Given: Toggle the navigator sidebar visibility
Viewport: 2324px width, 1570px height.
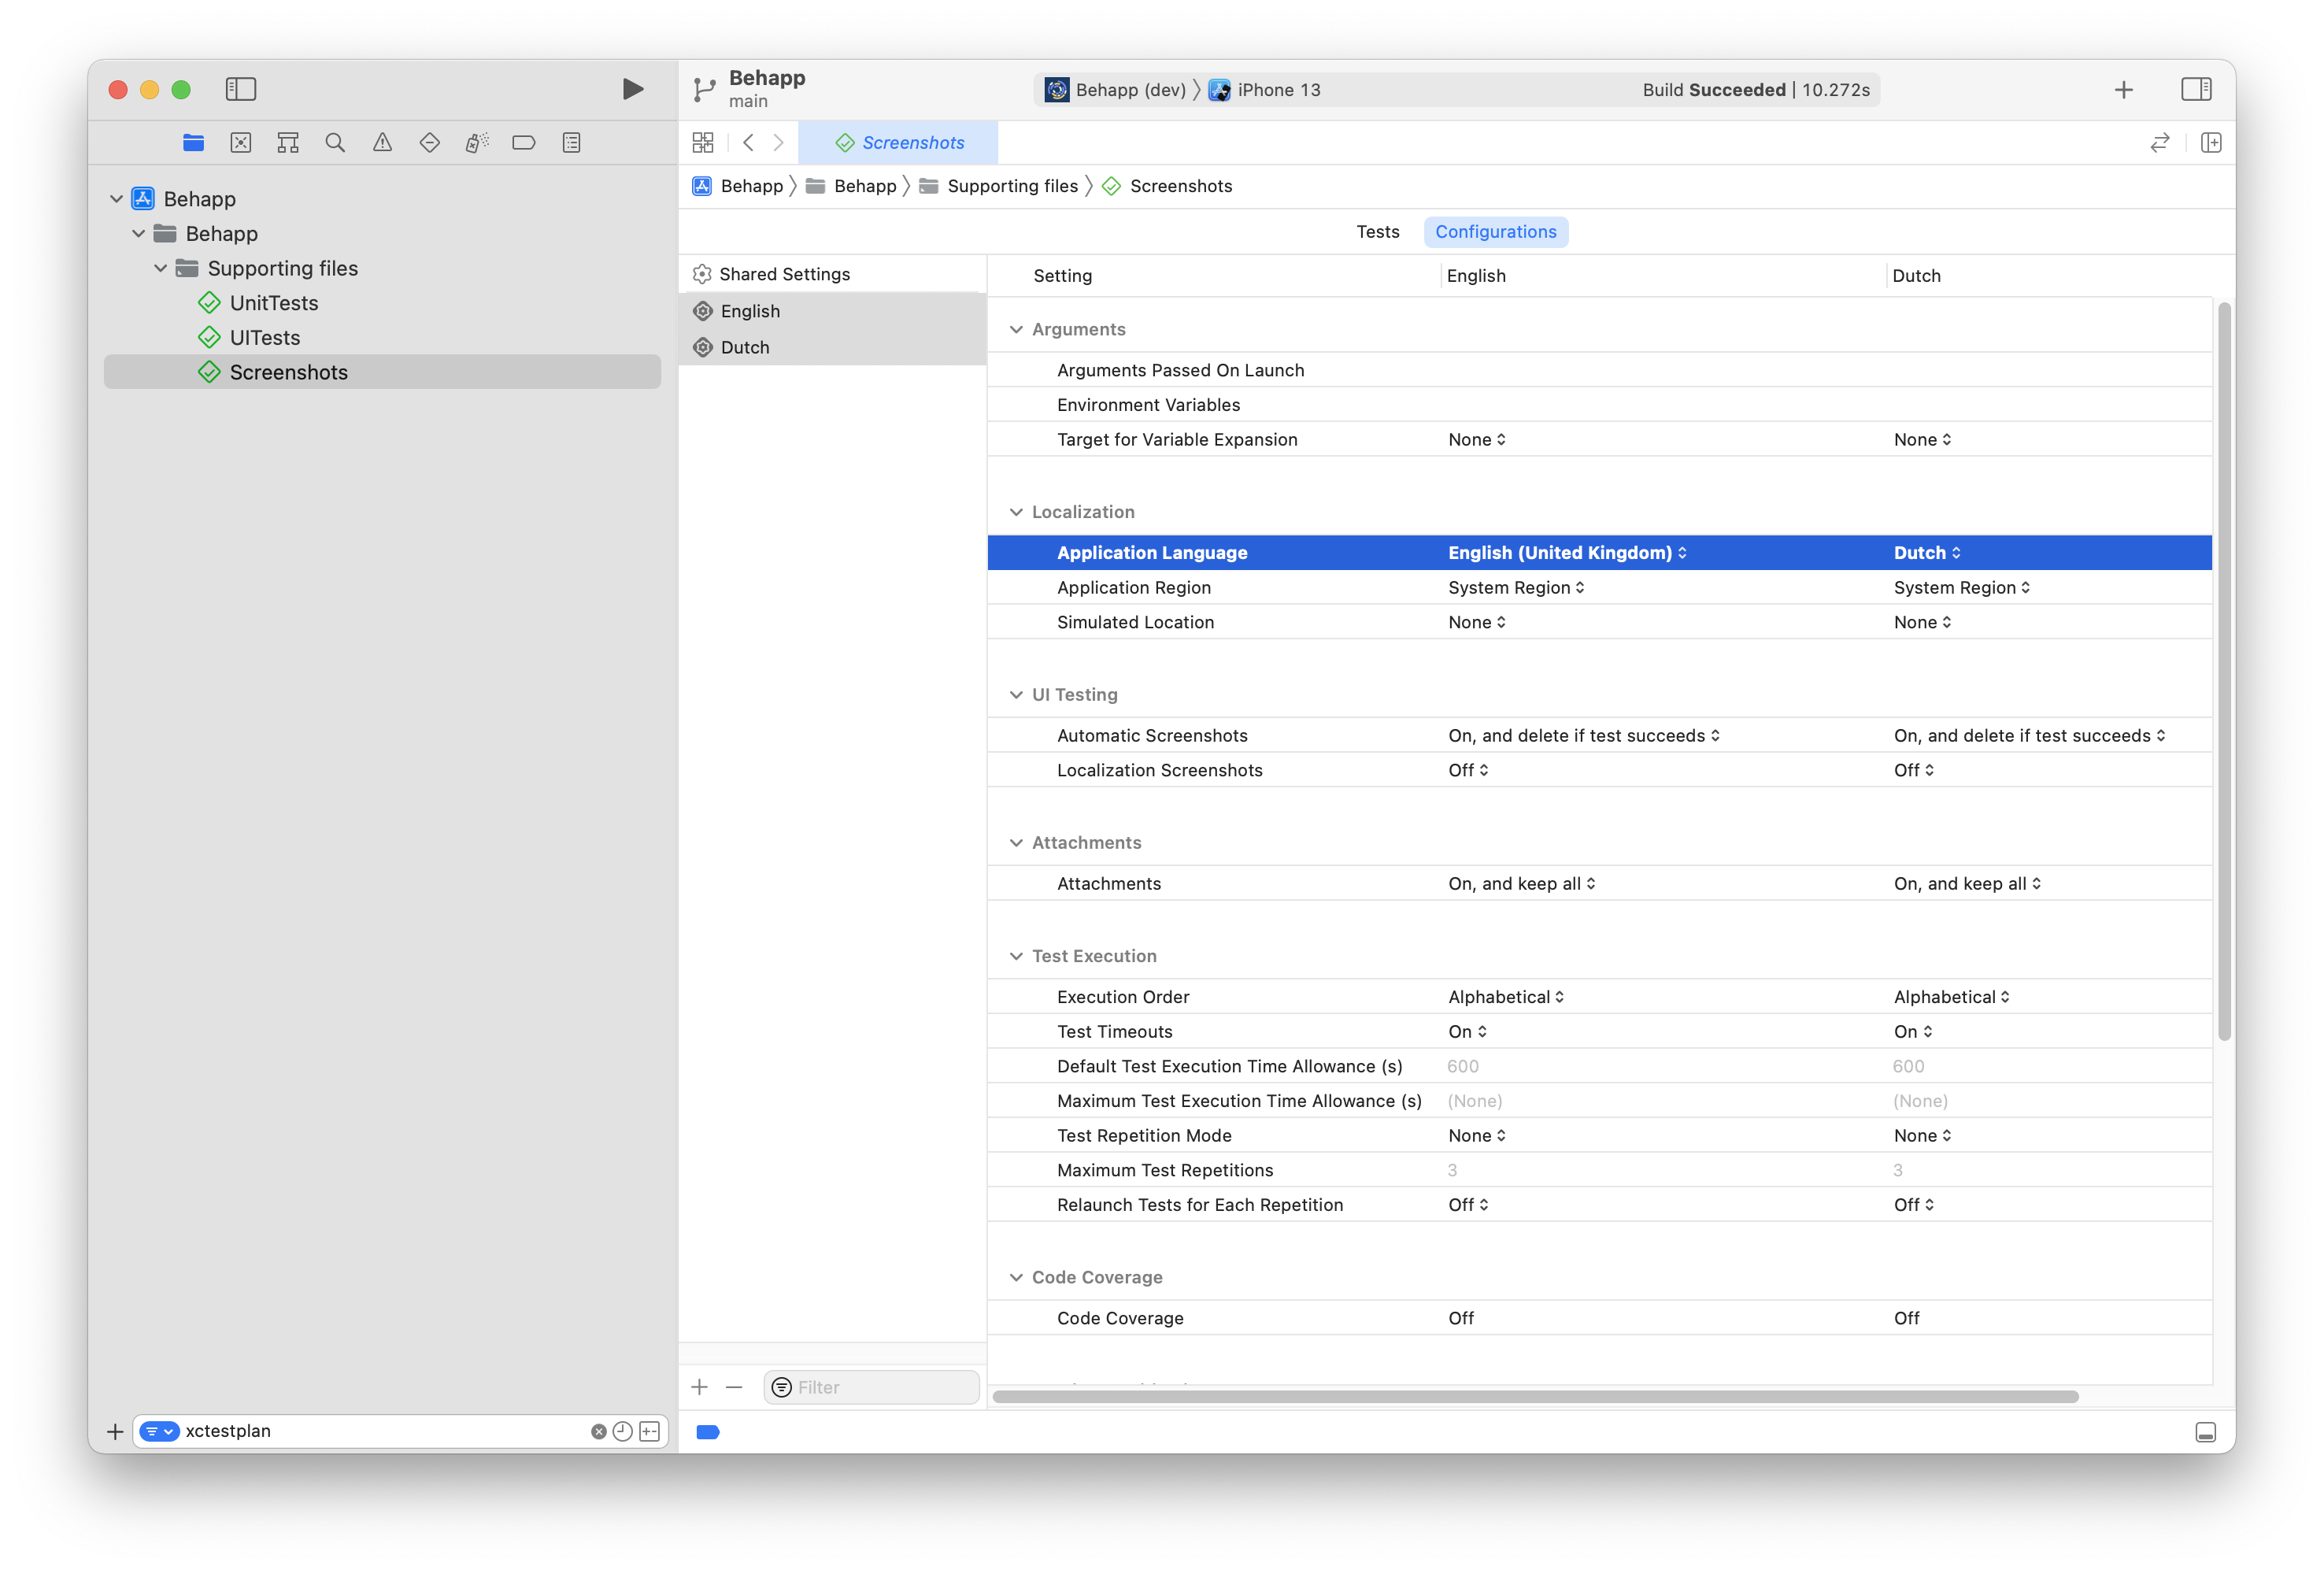Looking at the screenshot, I should click(x=241, y=89).
